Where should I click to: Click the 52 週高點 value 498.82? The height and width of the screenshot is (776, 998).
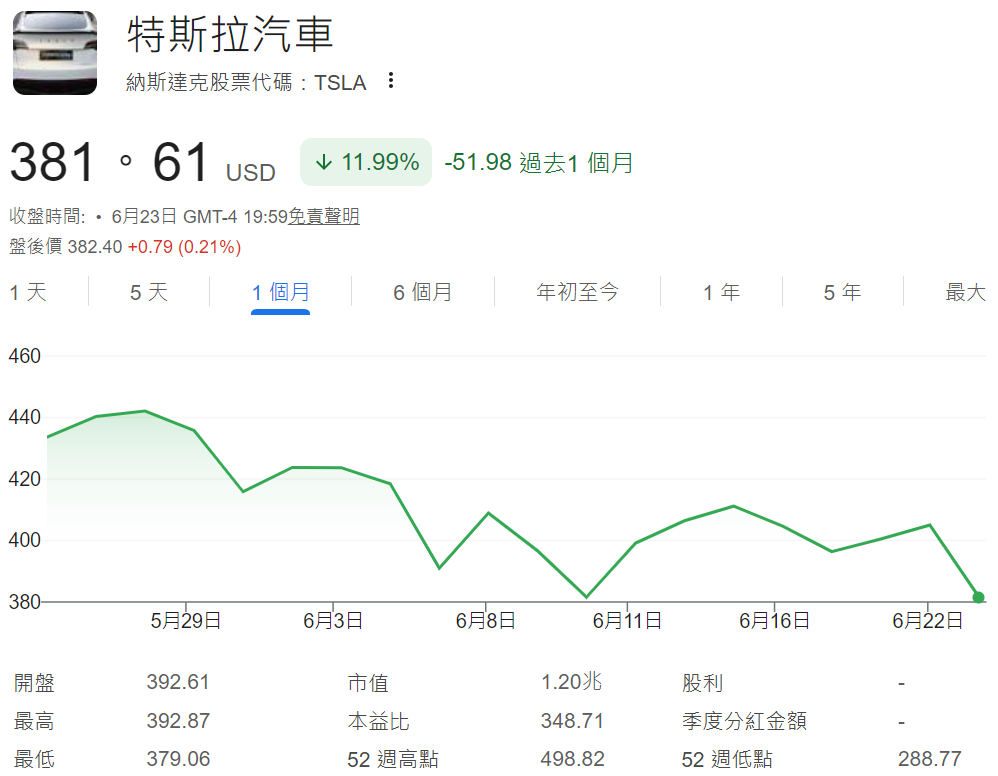(x=572, y=759)
